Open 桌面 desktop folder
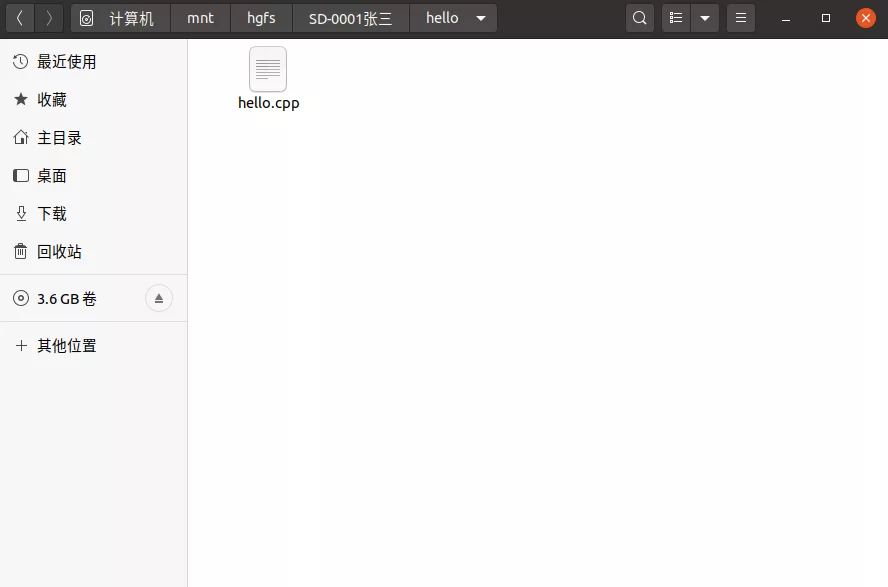This screenshot has height=587, width=888. point(93,175)
